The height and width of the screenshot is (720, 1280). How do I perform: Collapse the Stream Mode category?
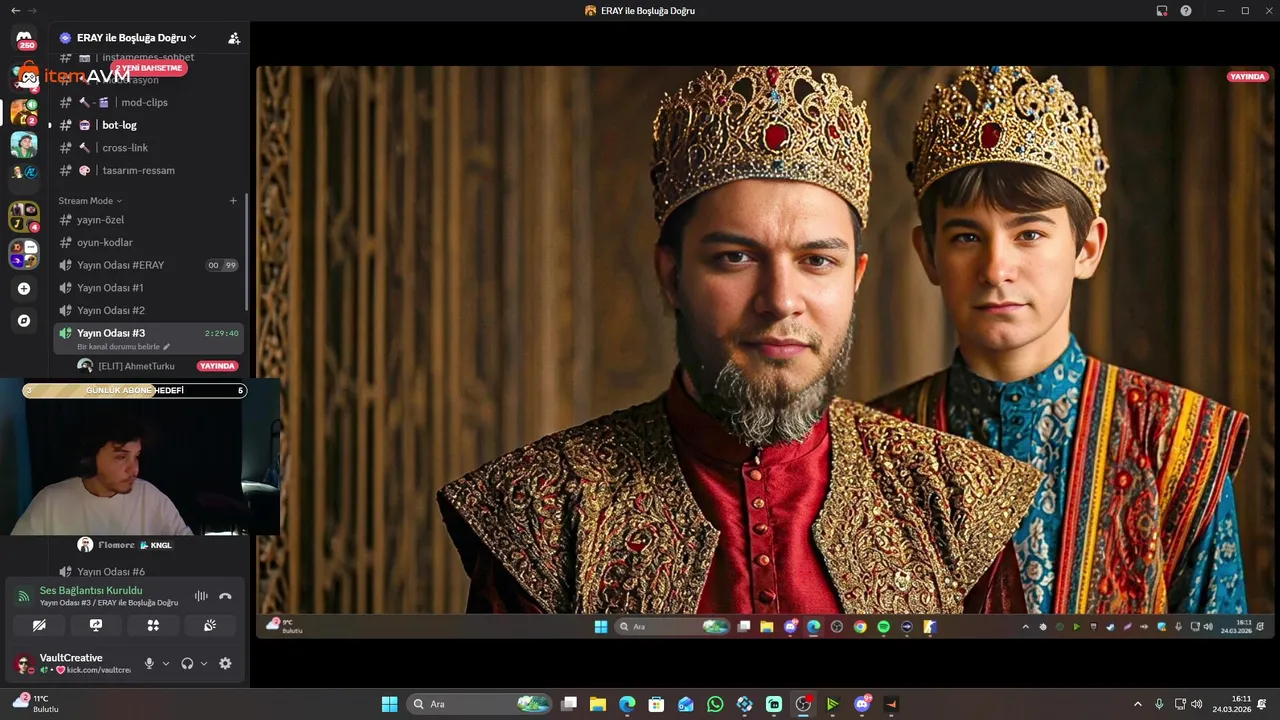tap(90, 201)
